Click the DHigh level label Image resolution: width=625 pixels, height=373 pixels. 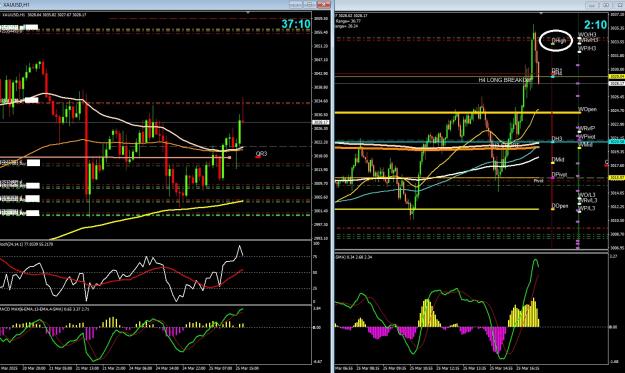[x=558, y=41]
